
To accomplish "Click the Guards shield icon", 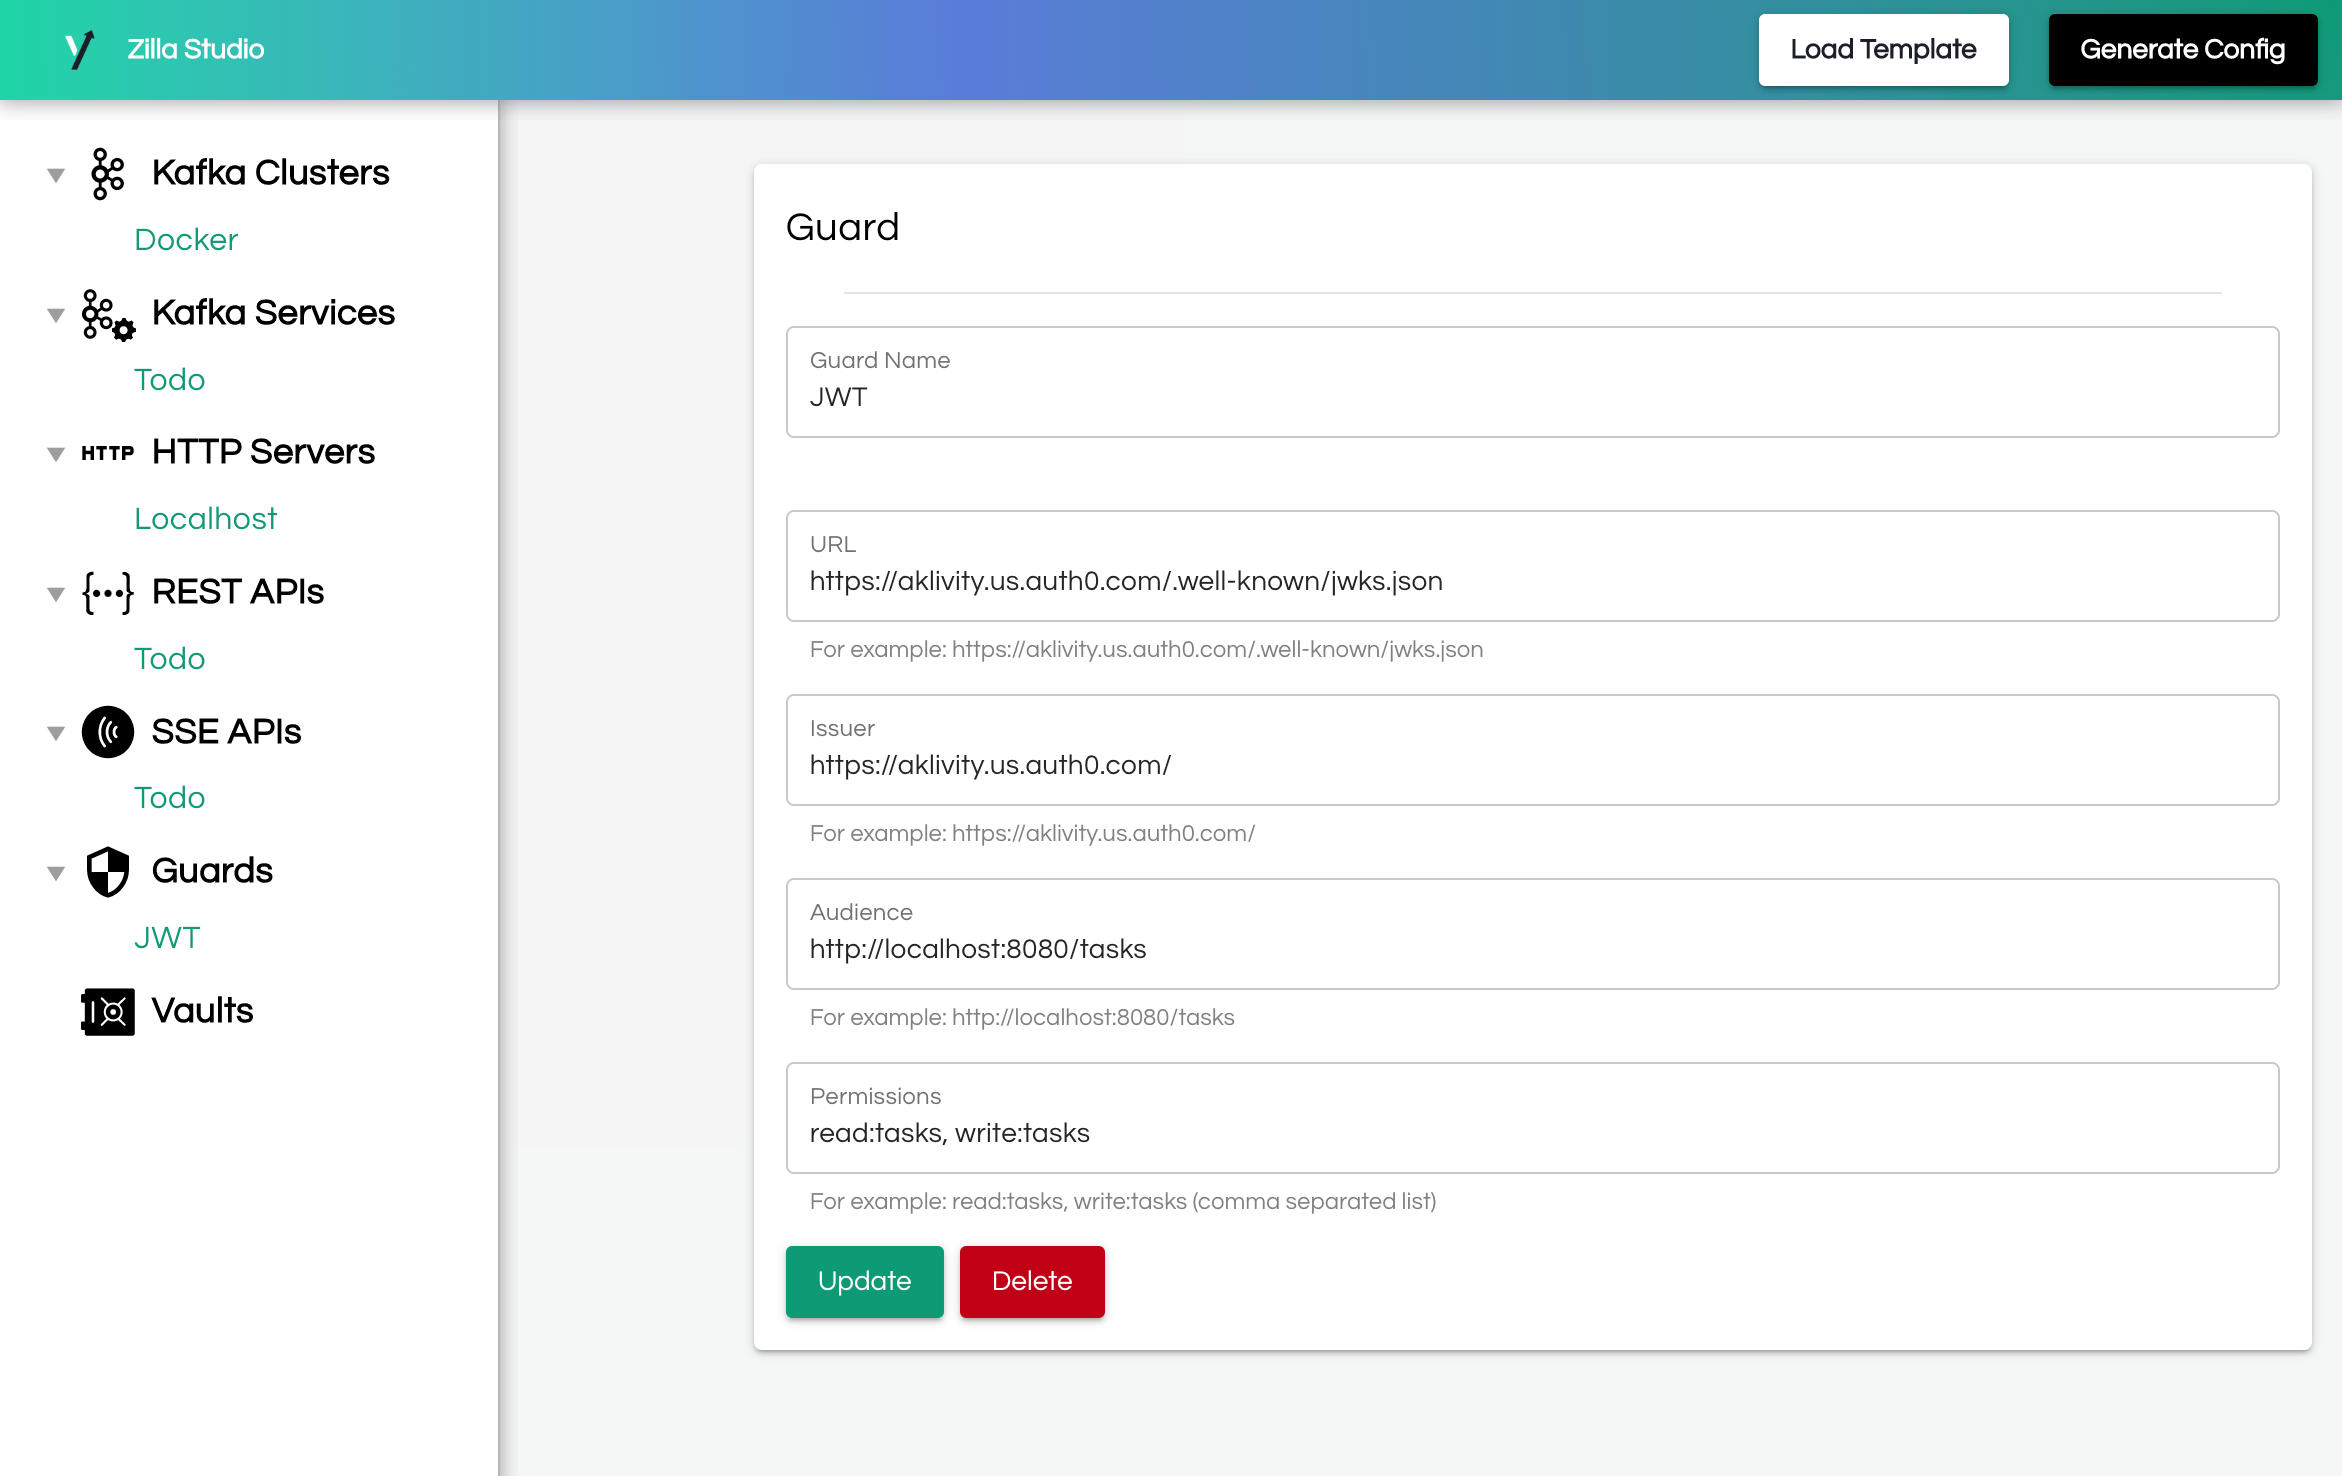I will pyautogui.click(x=107, y=871).
